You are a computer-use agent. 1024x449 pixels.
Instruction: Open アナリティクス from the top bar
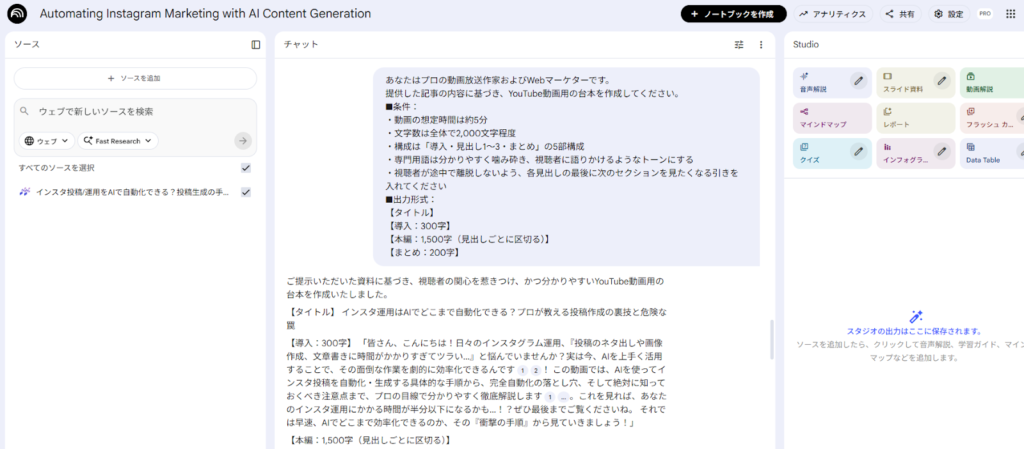(831, 14)
